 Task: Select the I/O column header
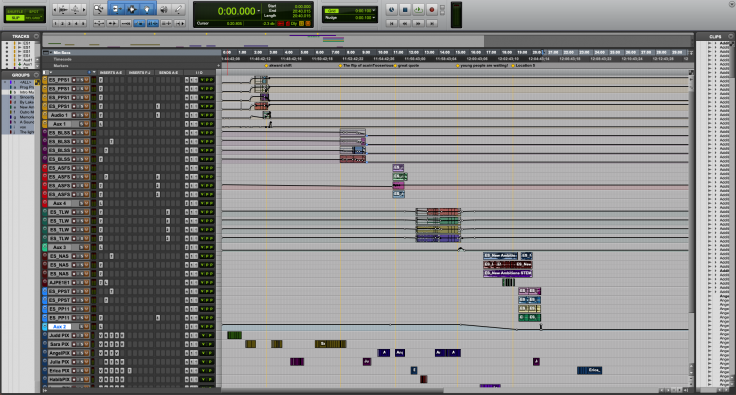pyautogui.click(x=199, y=73)
